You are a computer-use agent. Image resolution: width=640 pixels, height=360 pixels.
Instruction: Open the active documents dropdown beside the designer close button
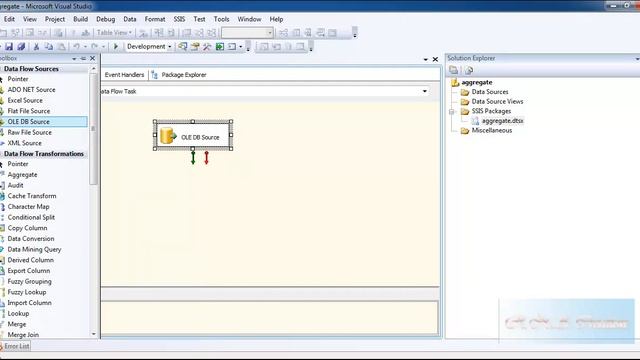coord(426,60)
